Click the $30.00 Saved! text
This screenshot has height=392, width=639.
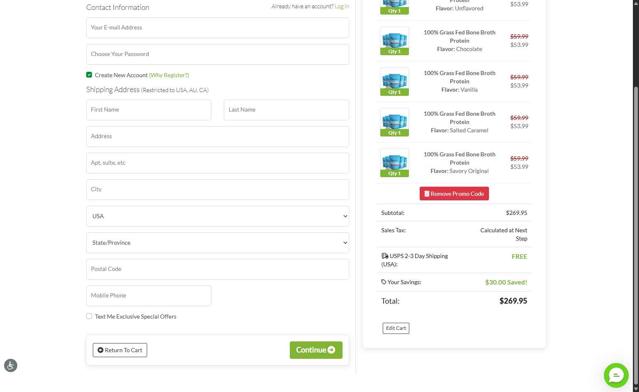coord(506,282)
